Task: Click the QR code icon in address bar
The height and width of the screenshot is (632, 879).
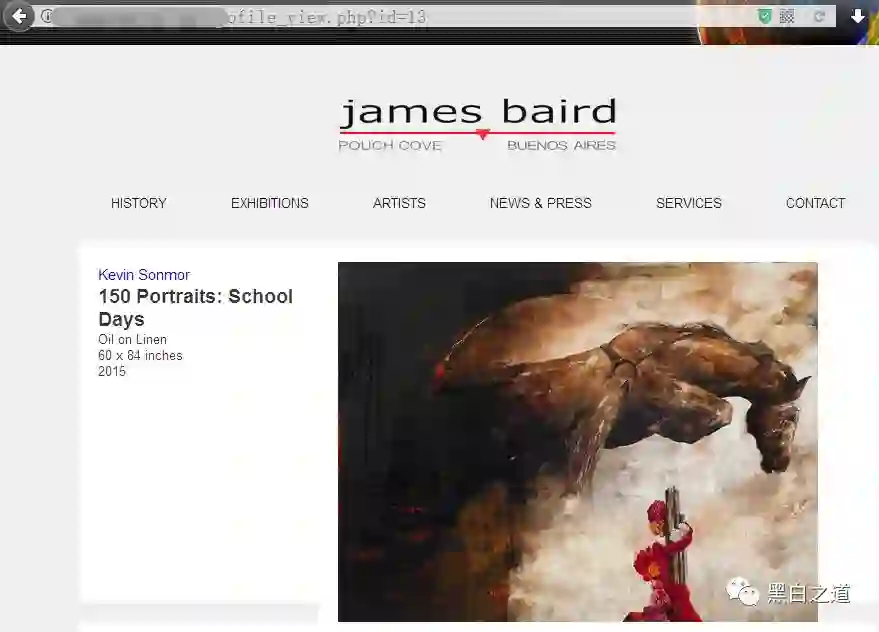Action: click(787, 16)
